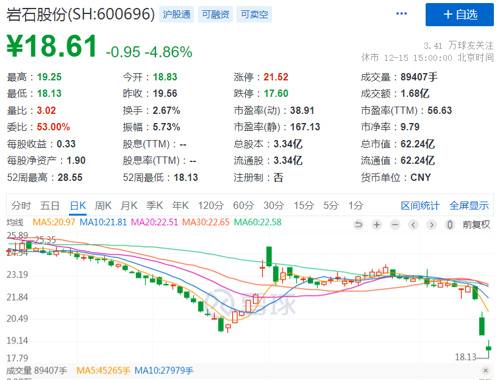Viewport: 500px width, 380px height.
Task: Close the volume panel with the x icon
Action: (x=486, y=370)
